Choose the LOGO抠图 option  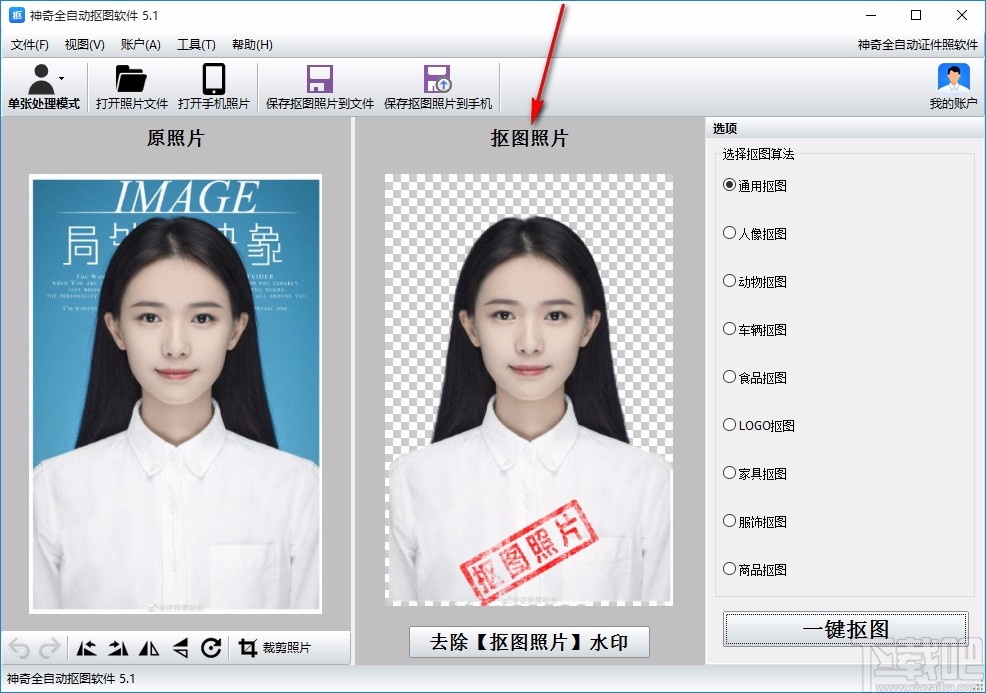(x=731, y=425)
